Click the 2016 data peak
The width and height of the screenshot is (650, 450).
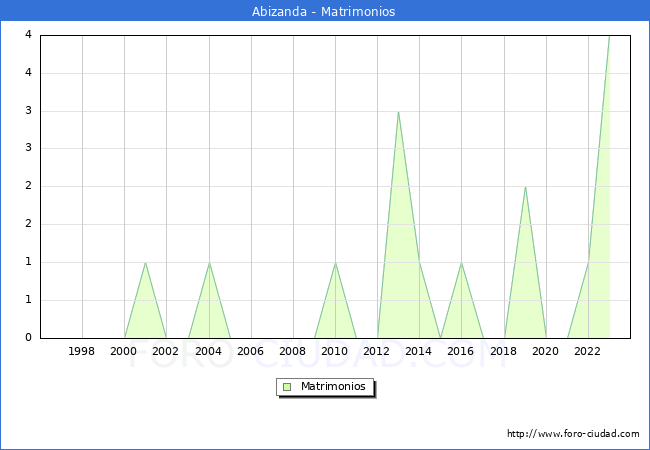(461, 263)
